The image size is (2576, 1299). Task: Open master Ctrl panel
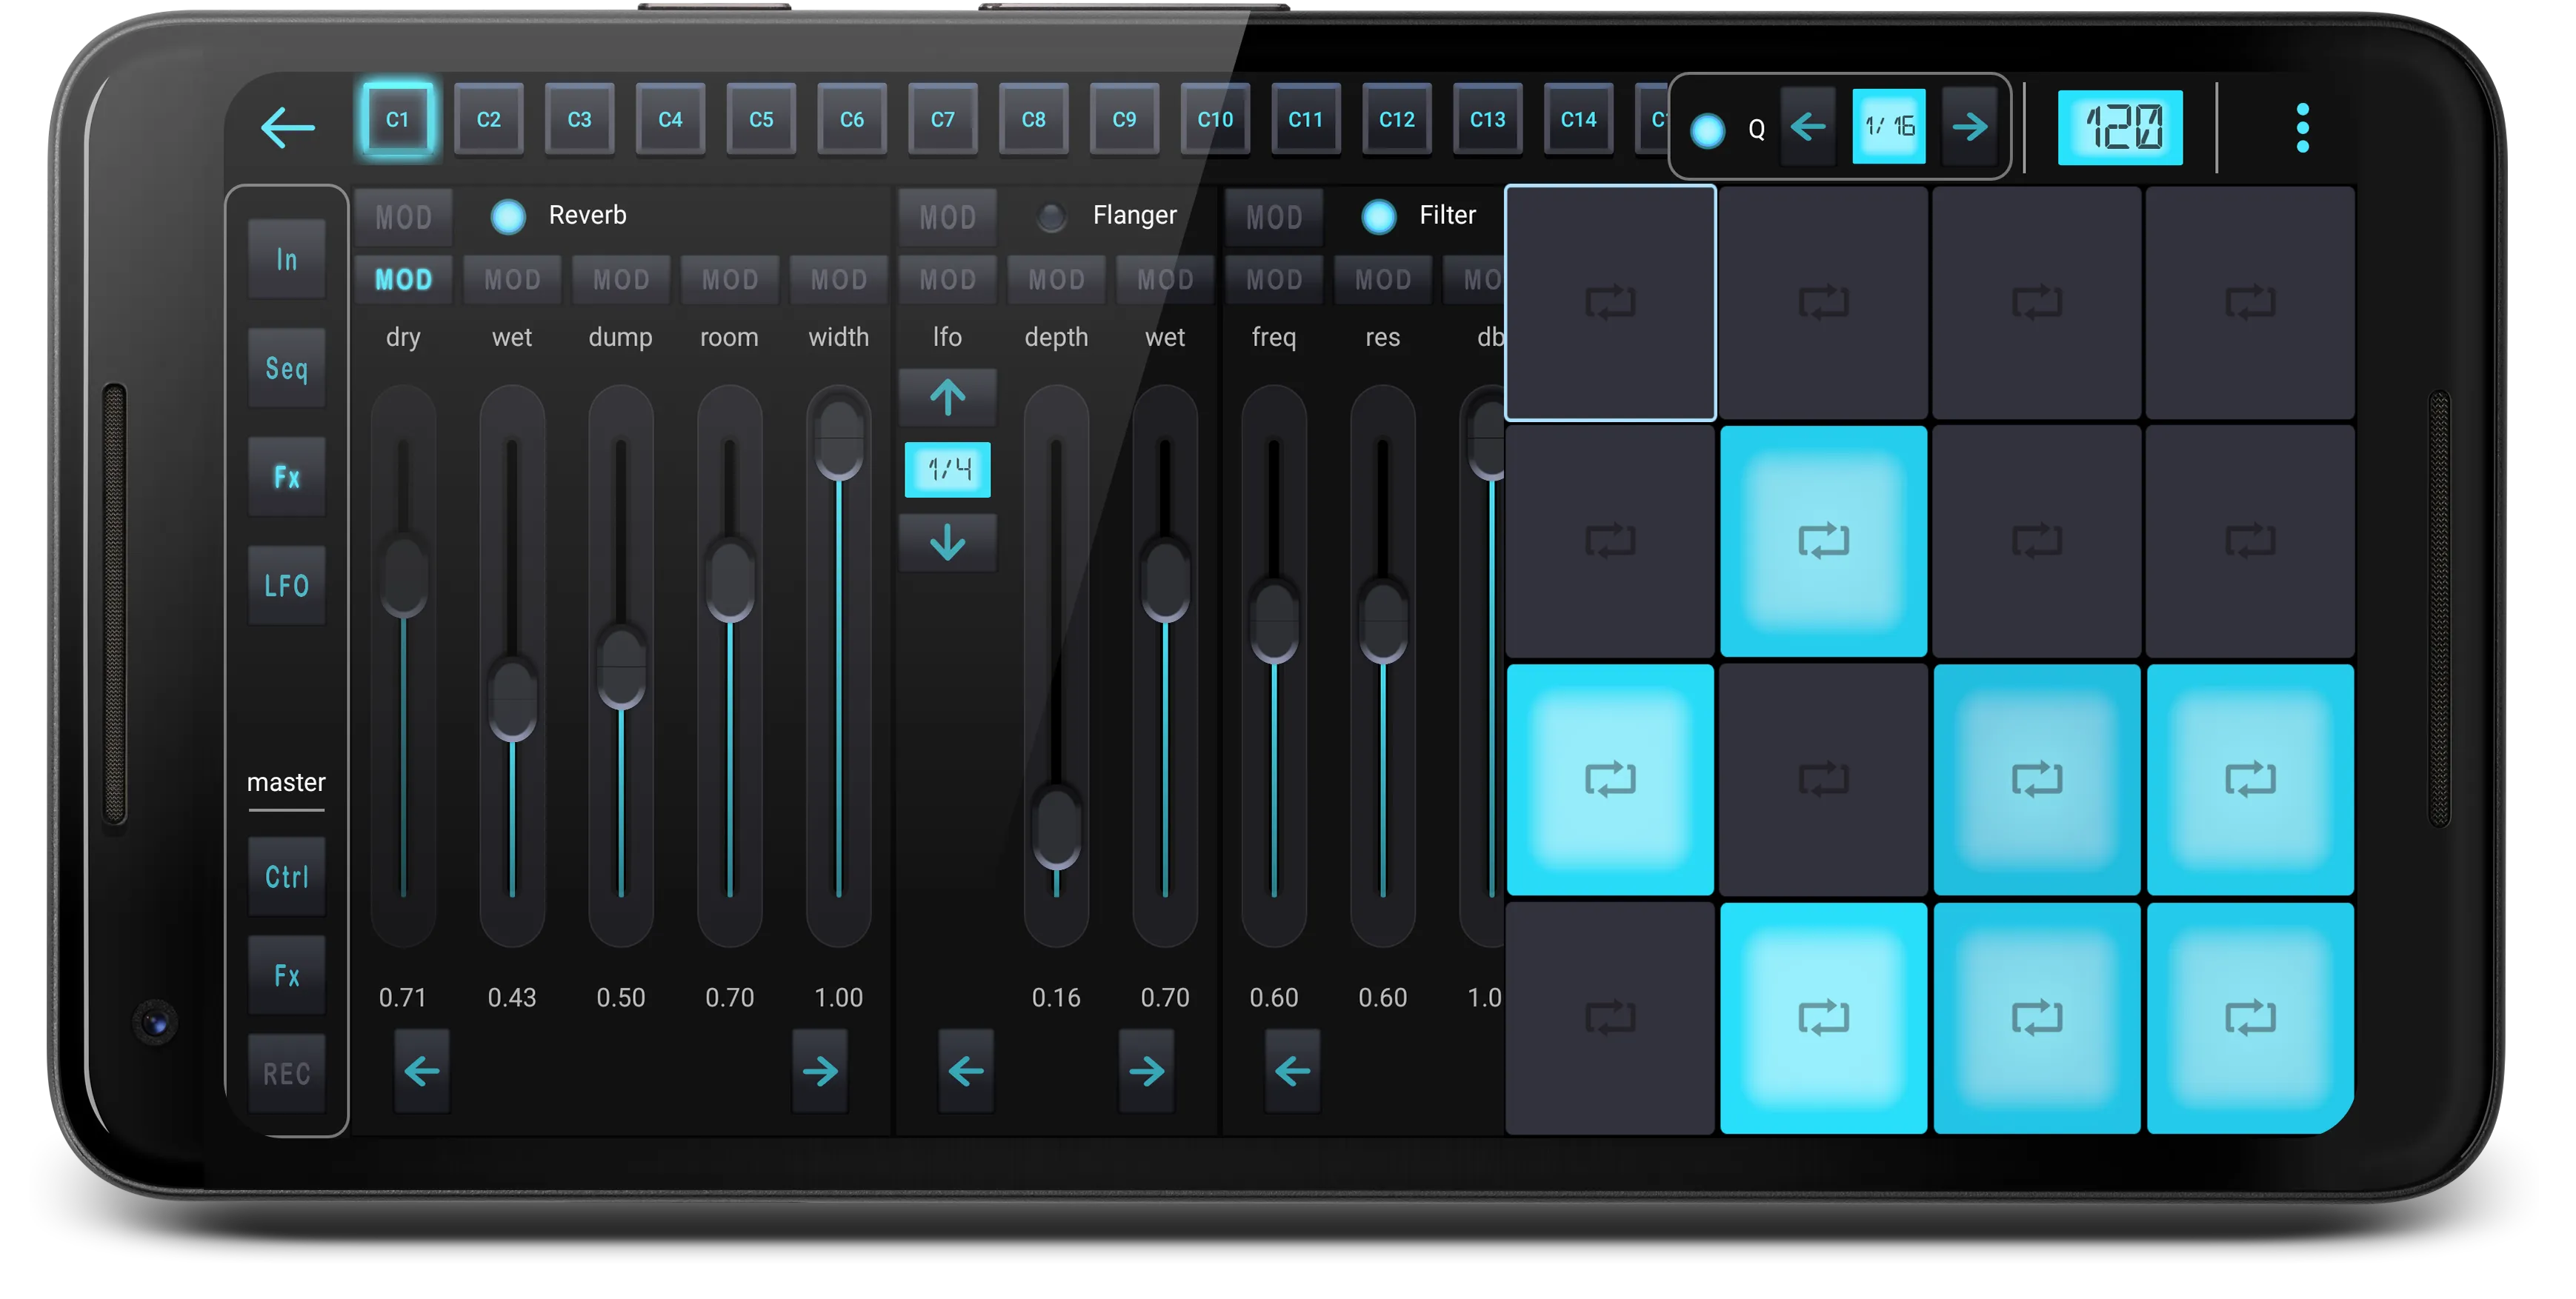pyautogui.click(x=287, y=877)
